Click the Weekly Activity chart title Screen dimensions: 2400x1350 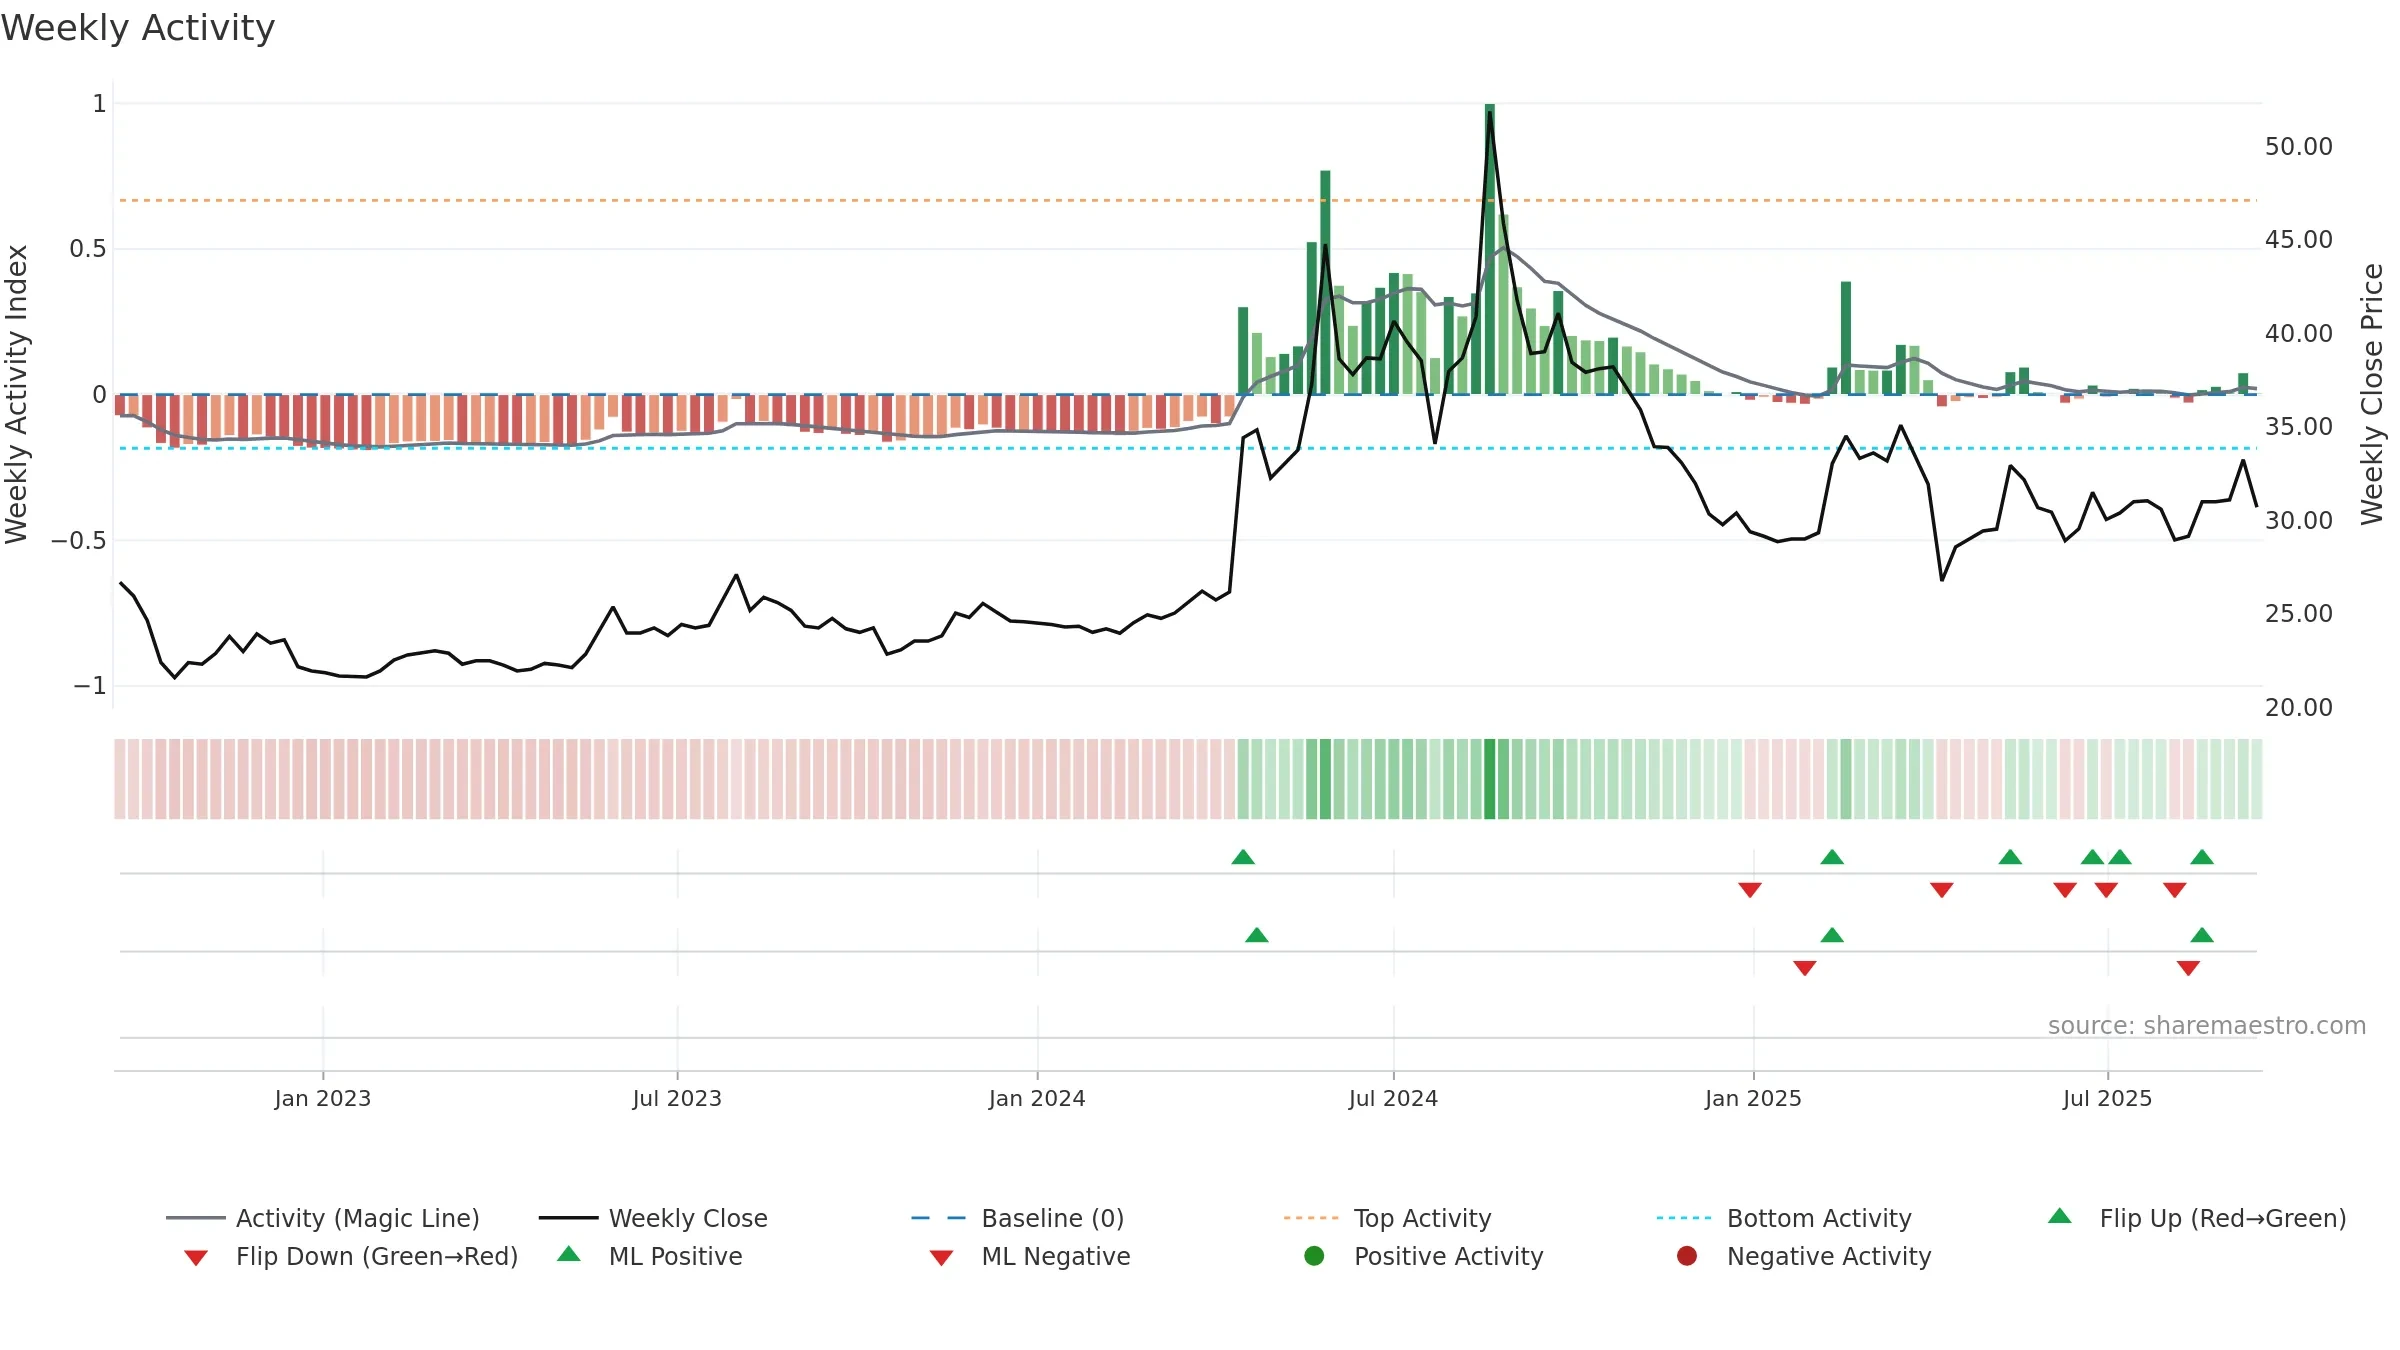coord(138,28)
